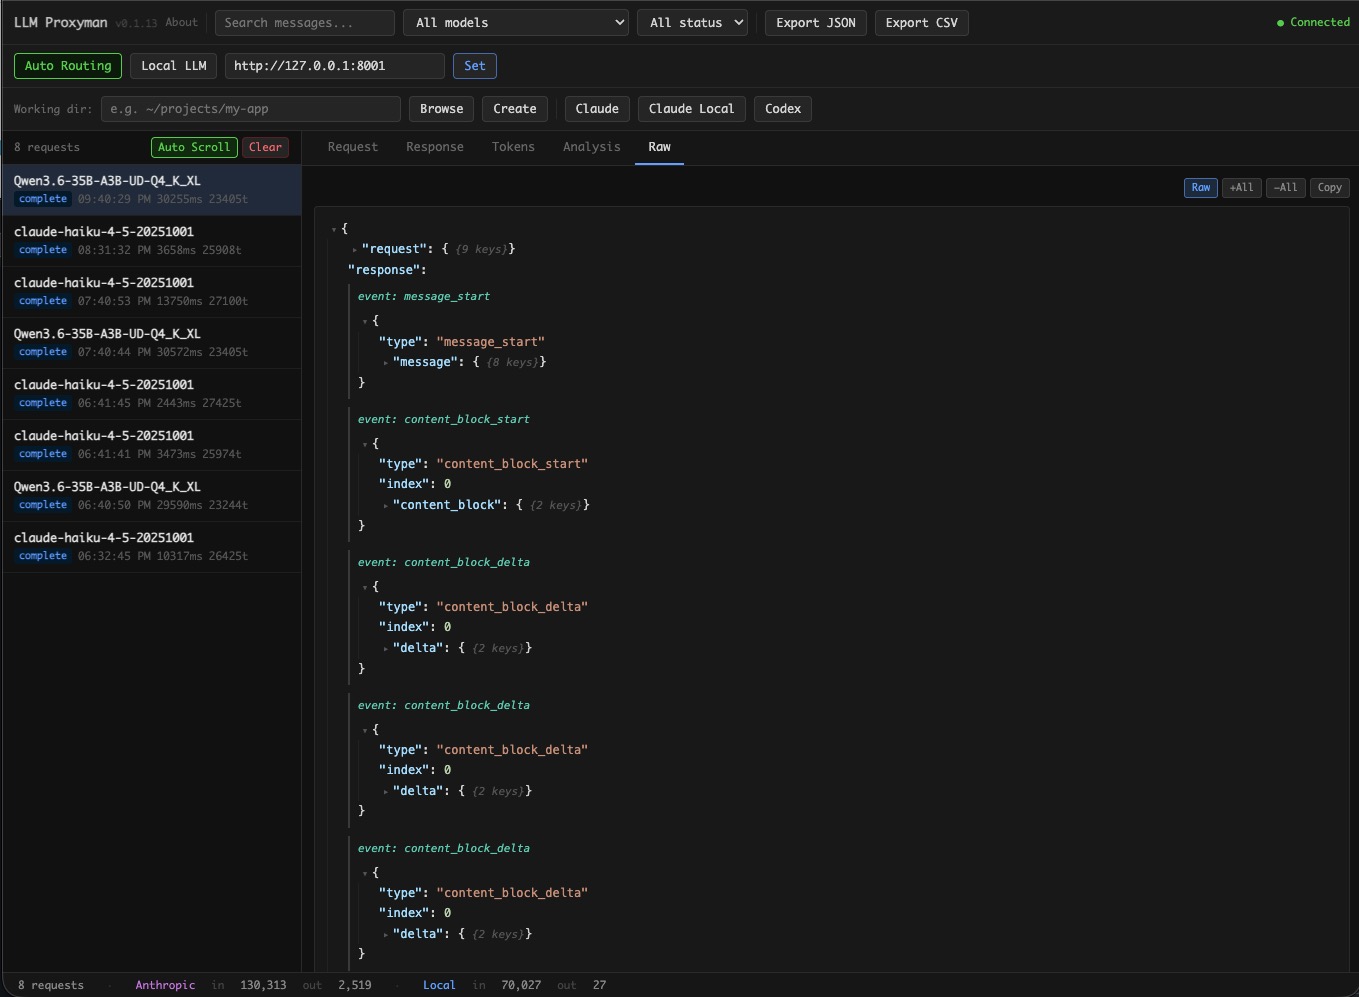Viewport: 1359px width, 997px height.
Task: Clear the requests list
Action: tap(265, 147)
